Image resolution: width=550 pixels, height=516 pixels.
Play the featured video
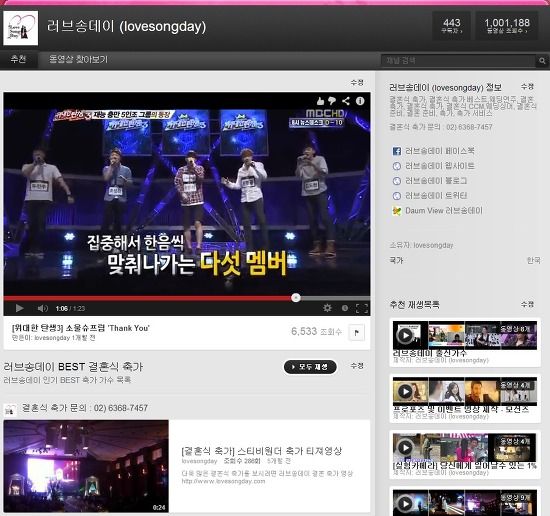pos(20,308)
